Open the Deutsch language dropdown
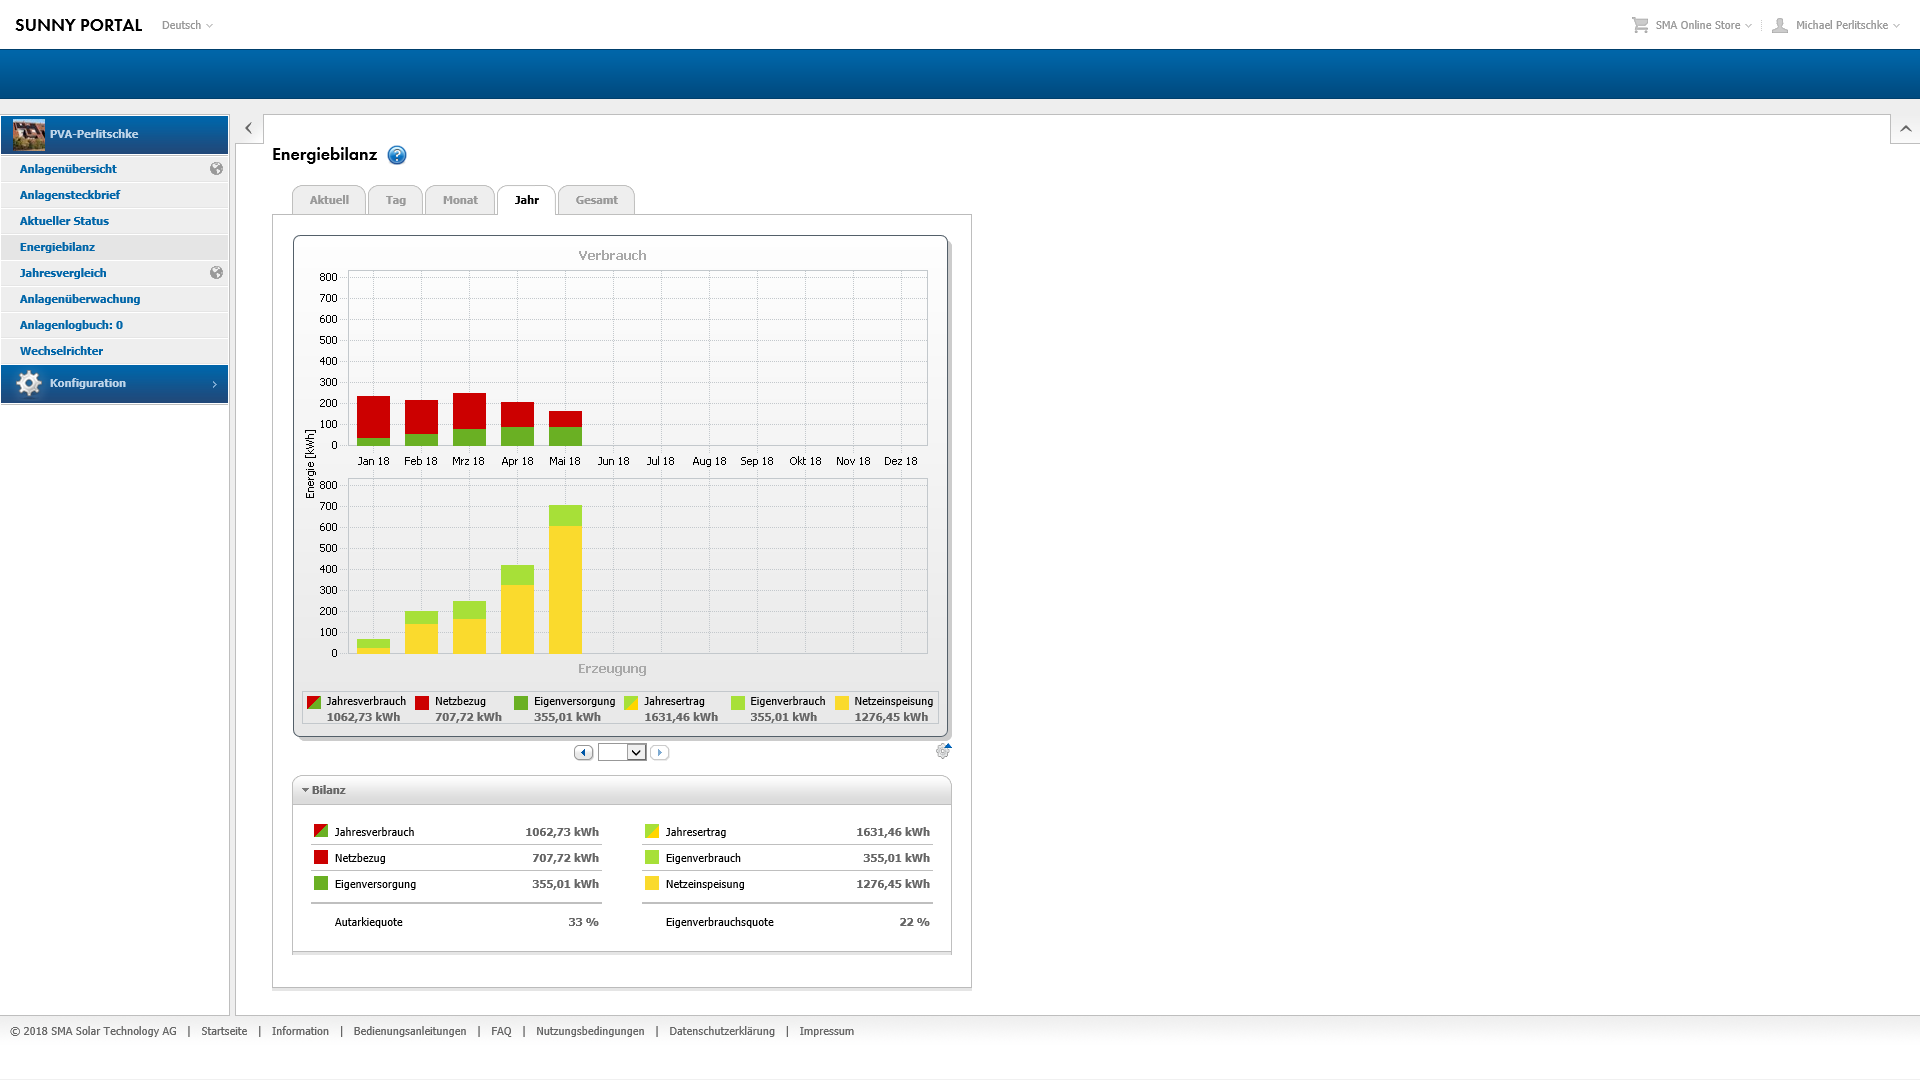This screenshot has width=1920, height=1080. (187, 25)
